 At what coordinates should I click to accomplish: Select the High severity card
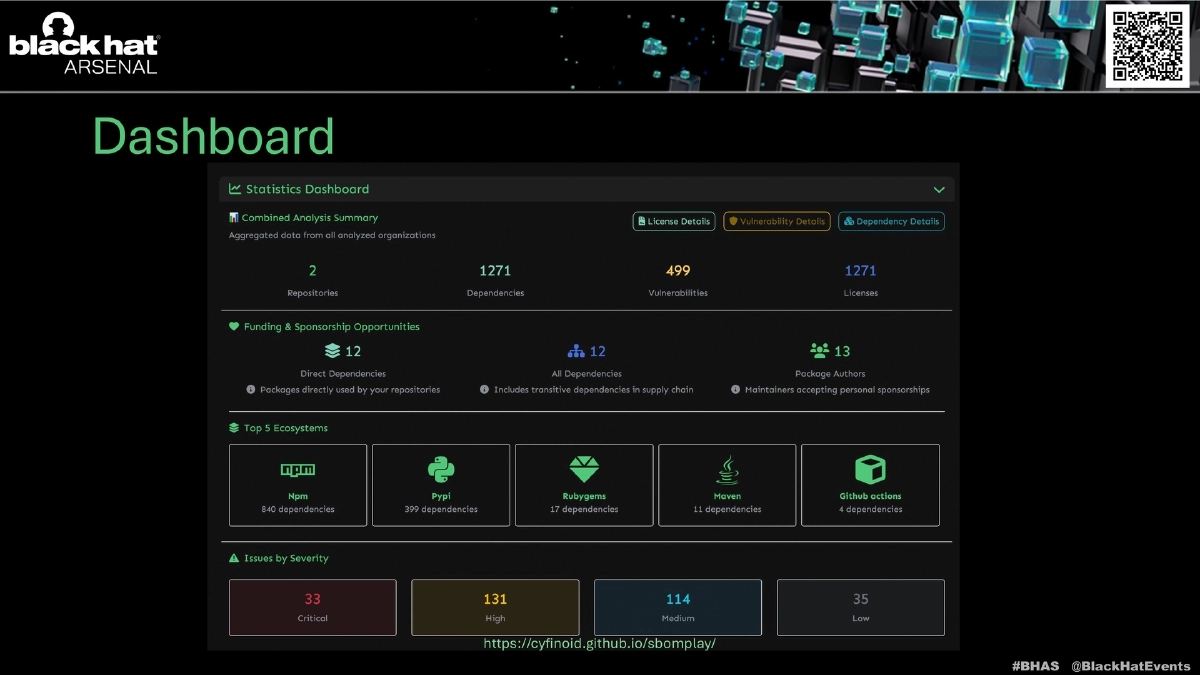[x=495, y=607]
